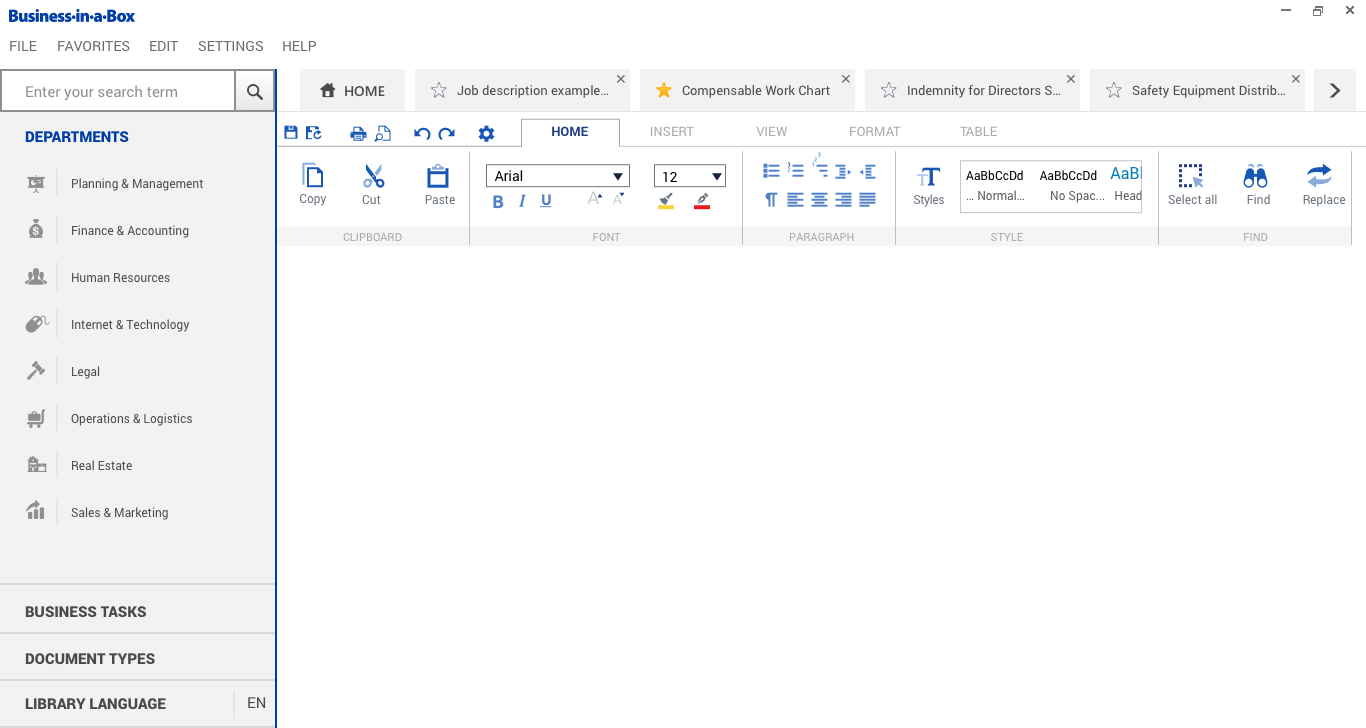This screenshot has height=728, width=1366.
Task: Click the Replace icon
Action: pos(1320,177)
